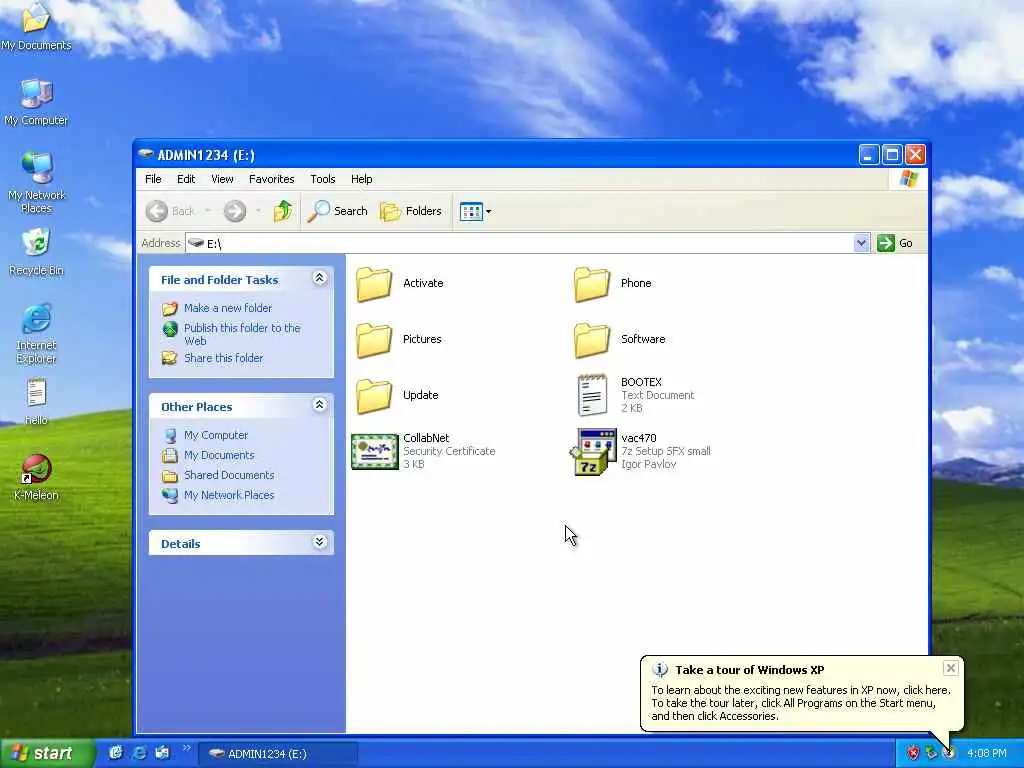Go to My Computer in Other Places
The width and height of the screenshot is (1024, 768).
point(216,436)
